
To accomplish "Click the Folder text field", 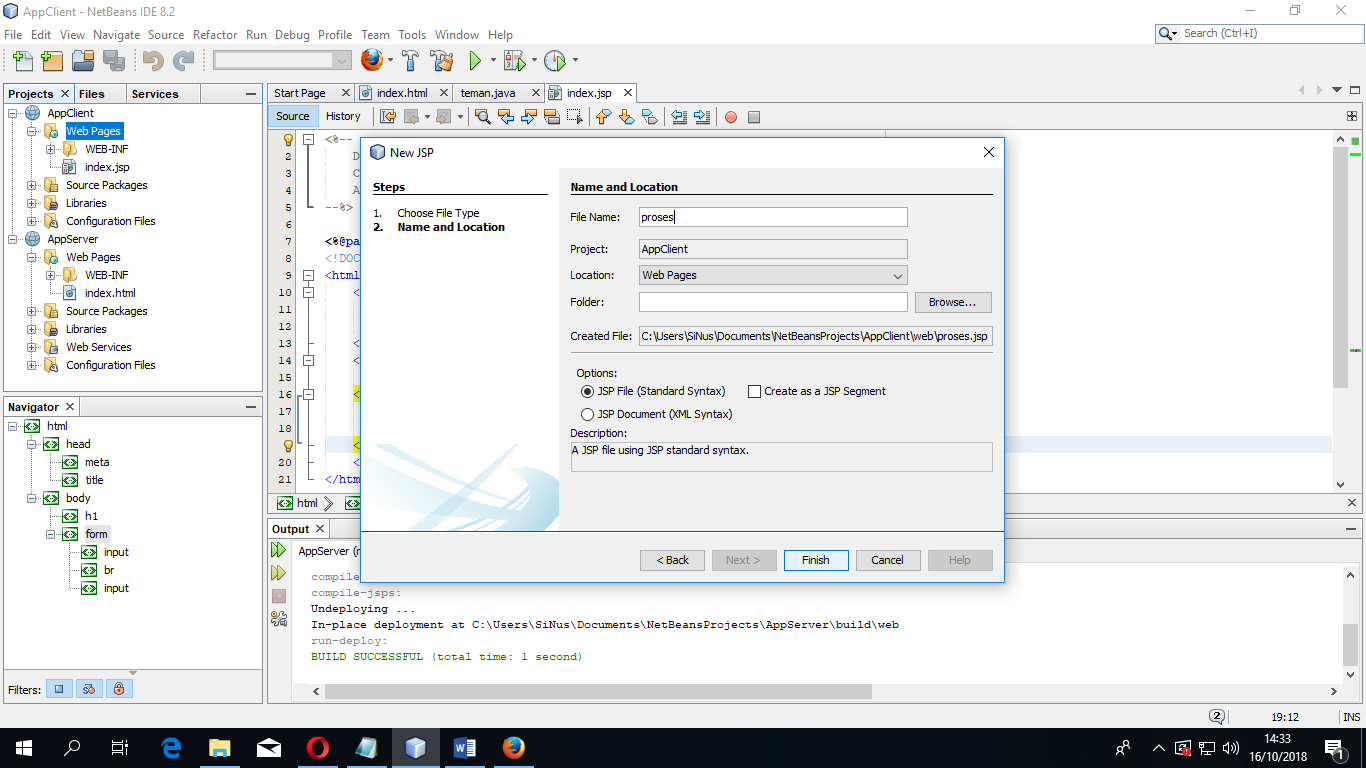I will (773, 302).
